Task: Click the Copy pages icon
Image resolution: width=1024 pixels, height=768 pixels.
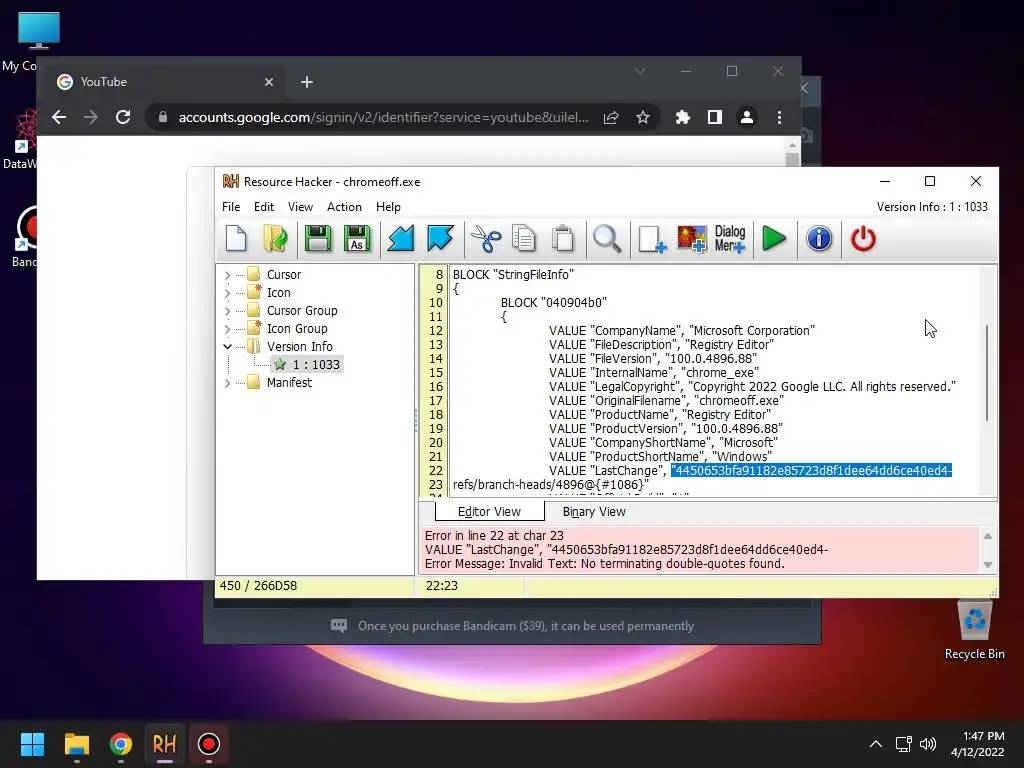Action: point(524,239)
